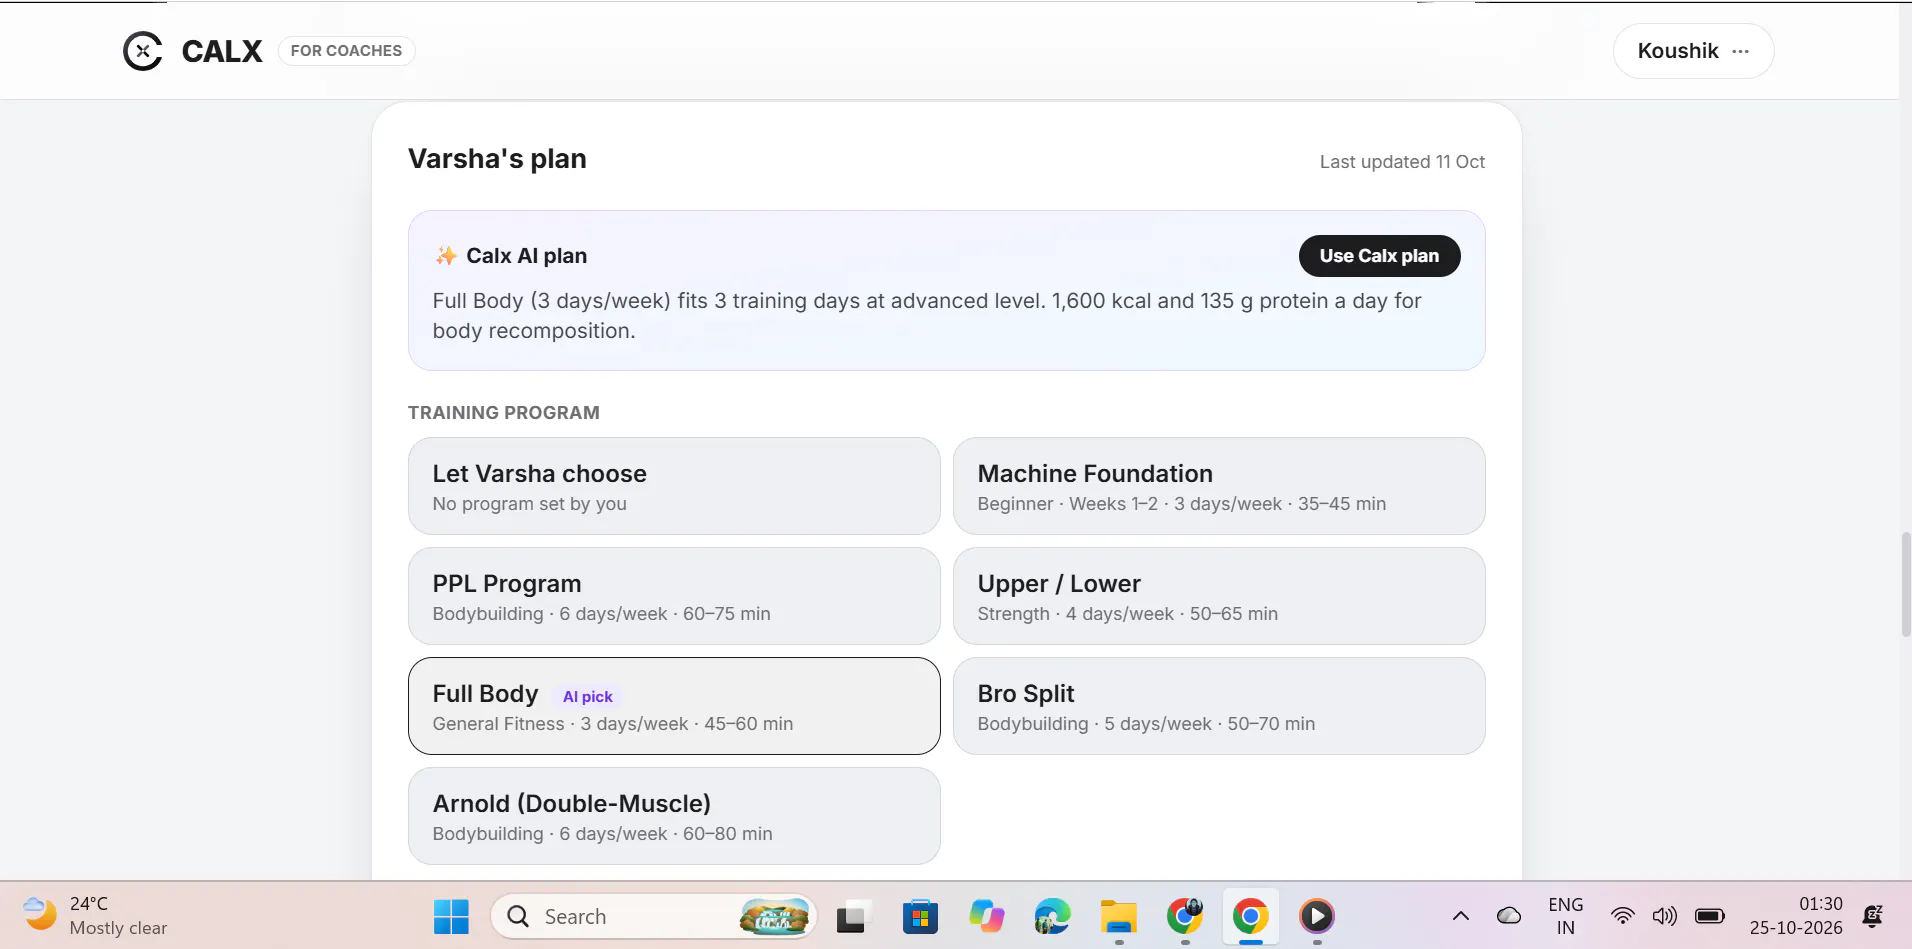Open the weather widget
The image size is (1912, 949).
click(95, 915)
